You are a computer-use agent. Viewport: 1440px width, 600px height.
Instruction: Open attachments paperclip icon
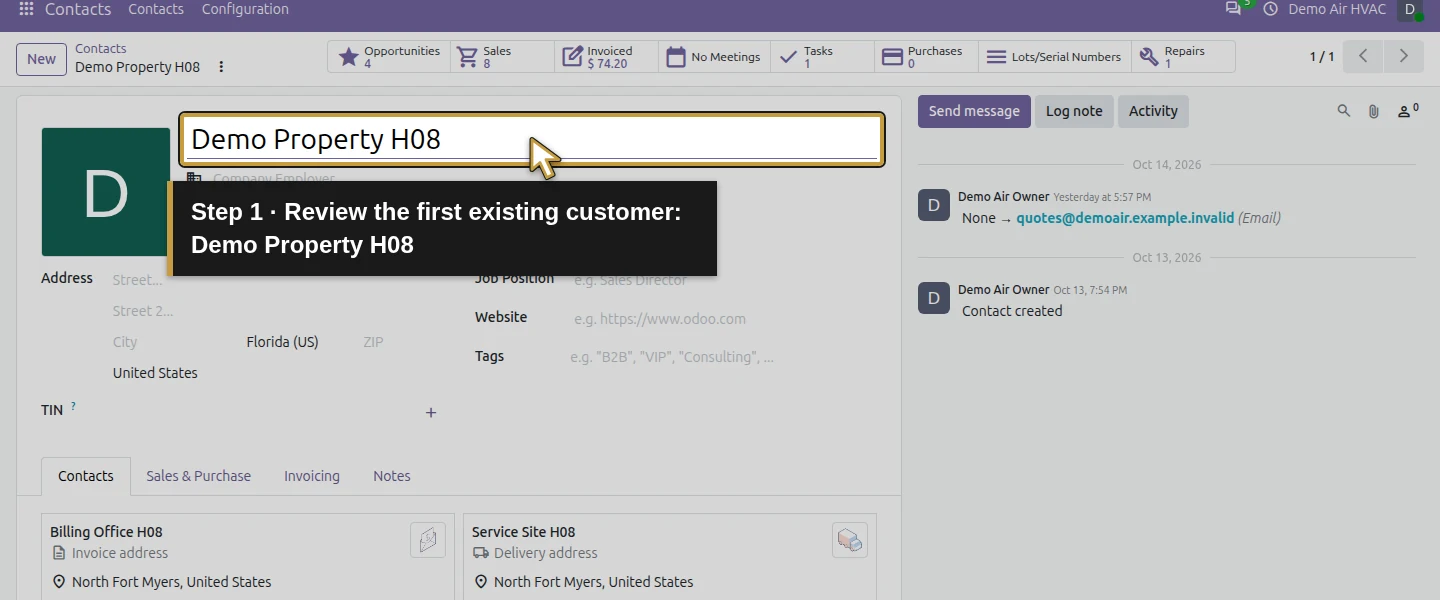(x=1374, y=111)
